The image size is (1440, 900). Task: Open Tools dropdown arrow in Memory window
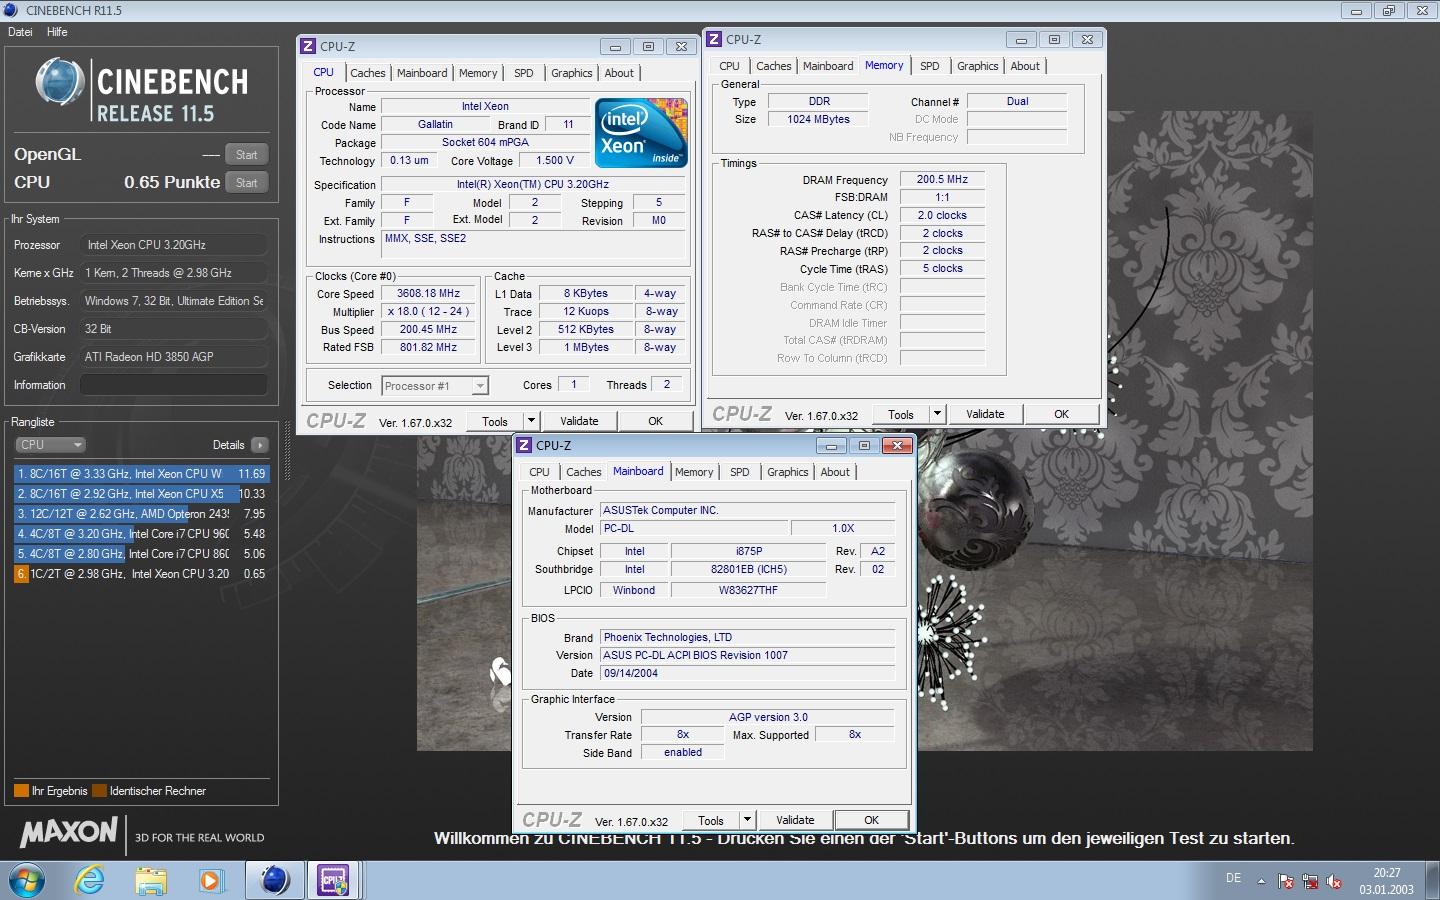pos(938,414)
